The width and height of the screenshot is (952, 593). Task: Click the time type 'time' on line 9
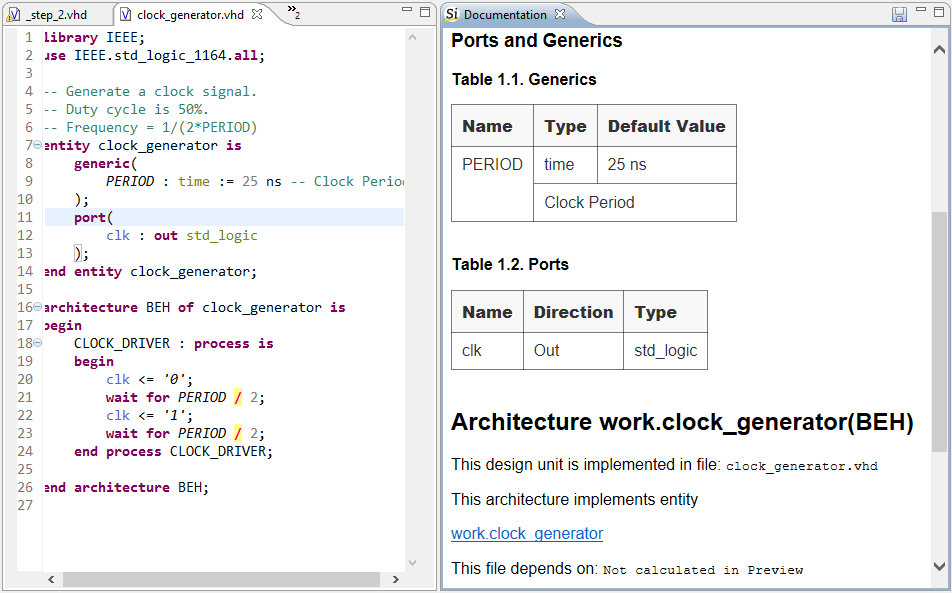(x=194, y=181)
